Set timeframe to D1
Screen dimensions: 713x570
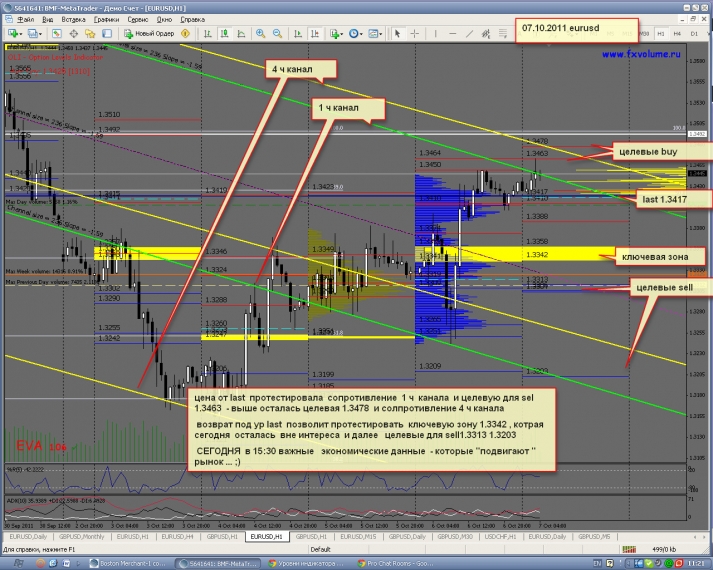[x=694, y=34]
